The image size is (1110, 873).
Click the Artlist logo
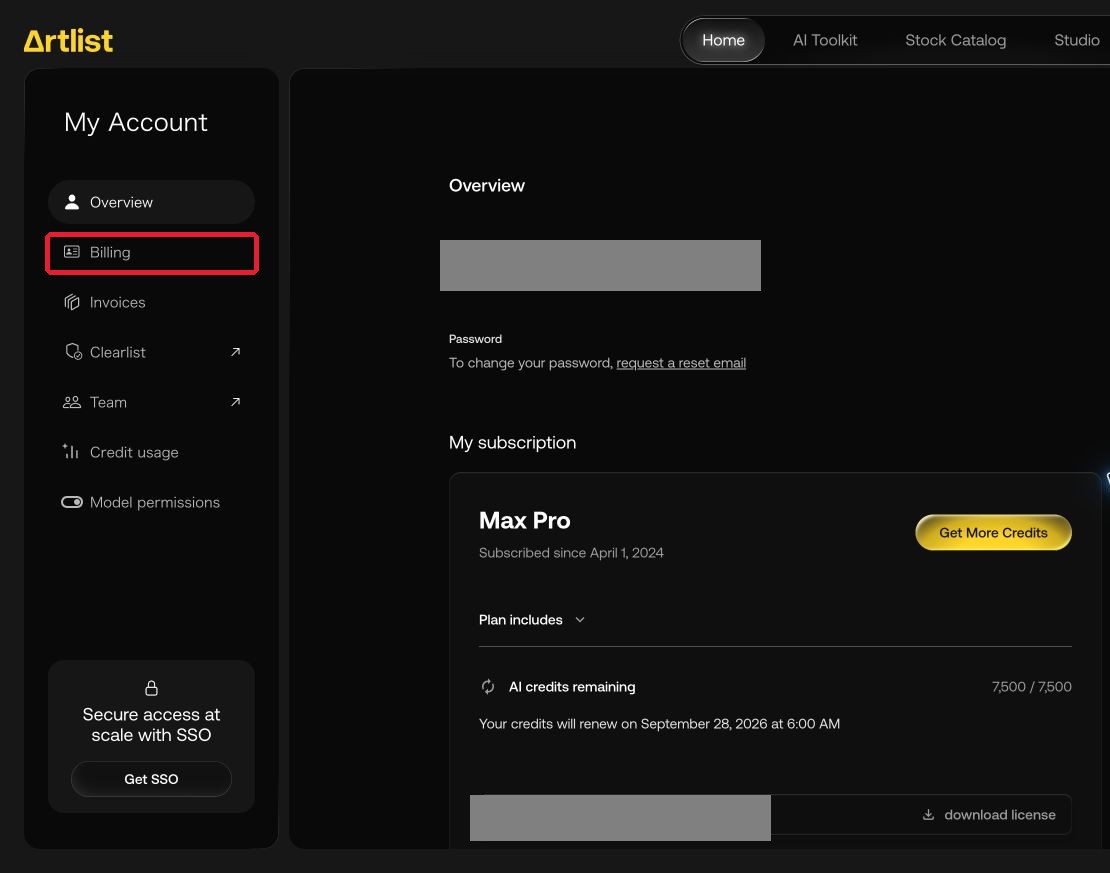[68, 41]
